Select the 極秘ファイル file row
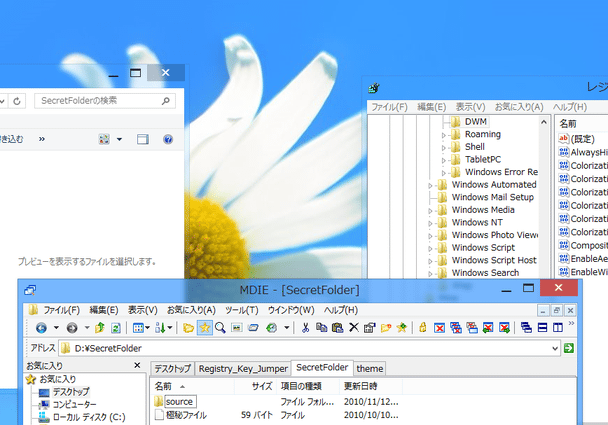This screenshot has height=425, width=608. [186, 415]
